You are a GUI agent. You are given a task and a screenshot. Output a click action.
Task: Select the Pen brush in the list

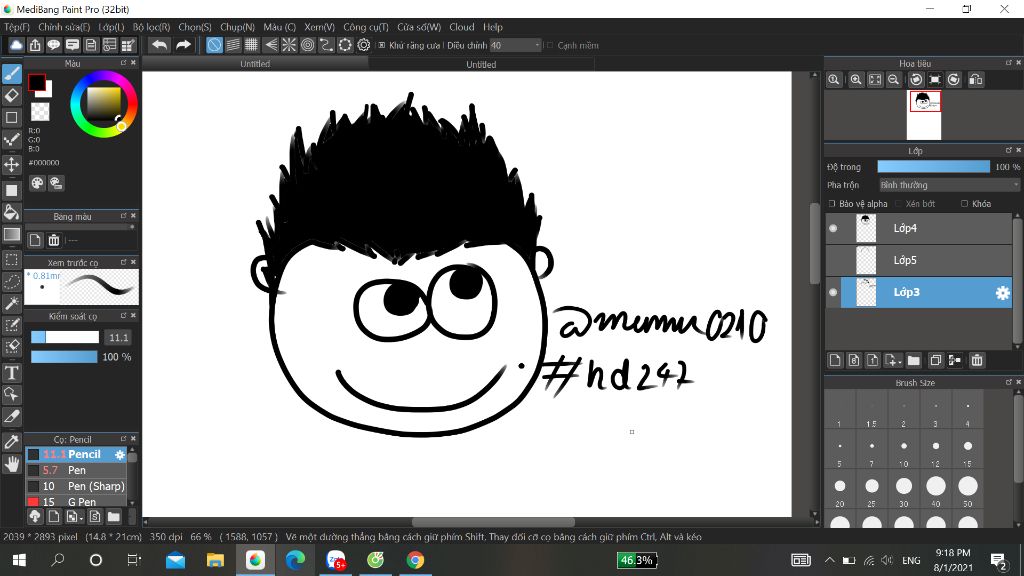point(76,470)
